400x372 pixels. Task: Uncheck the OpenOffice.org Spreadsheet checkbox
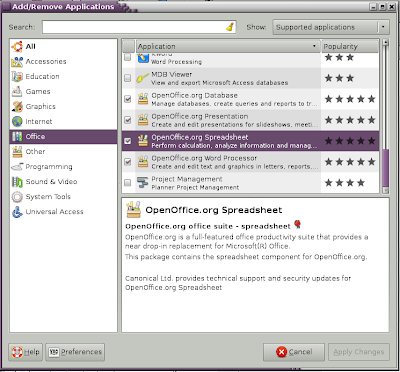click(128, 141)
